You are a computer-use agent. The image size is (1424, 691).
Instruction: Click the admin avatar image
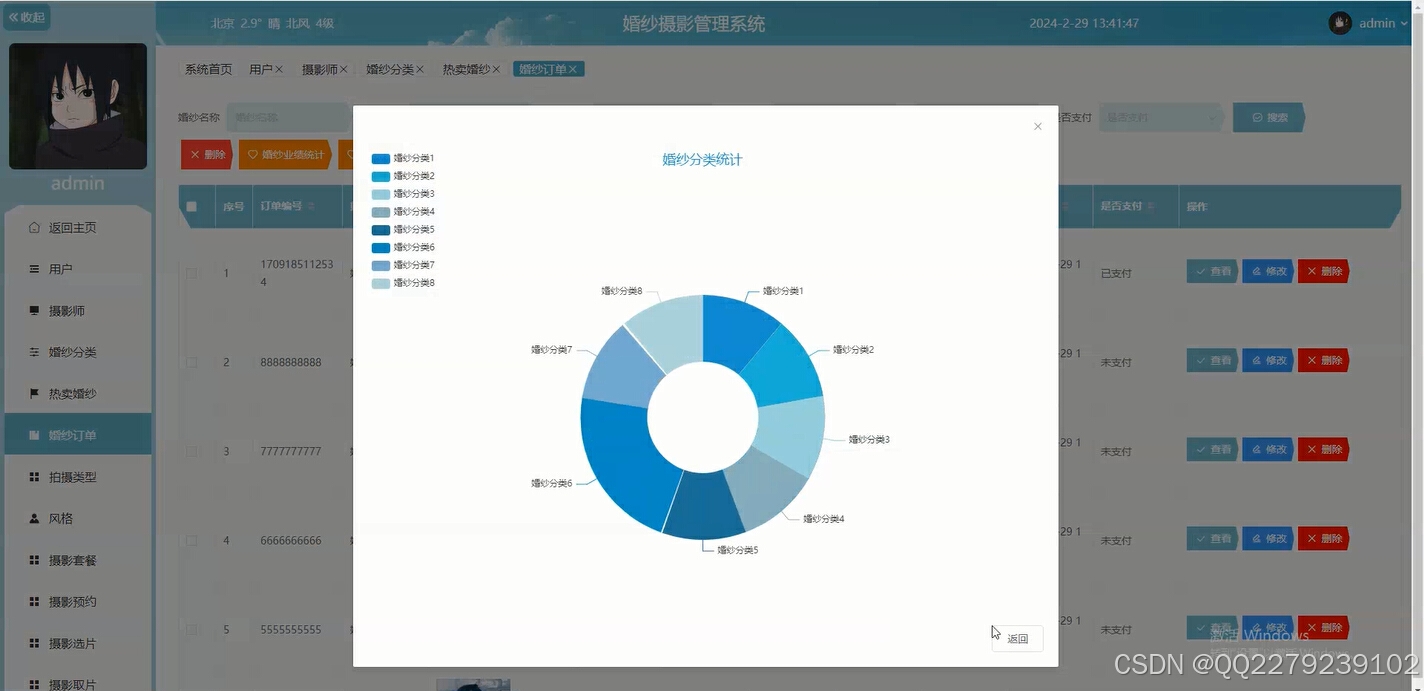tap(77, 106)
